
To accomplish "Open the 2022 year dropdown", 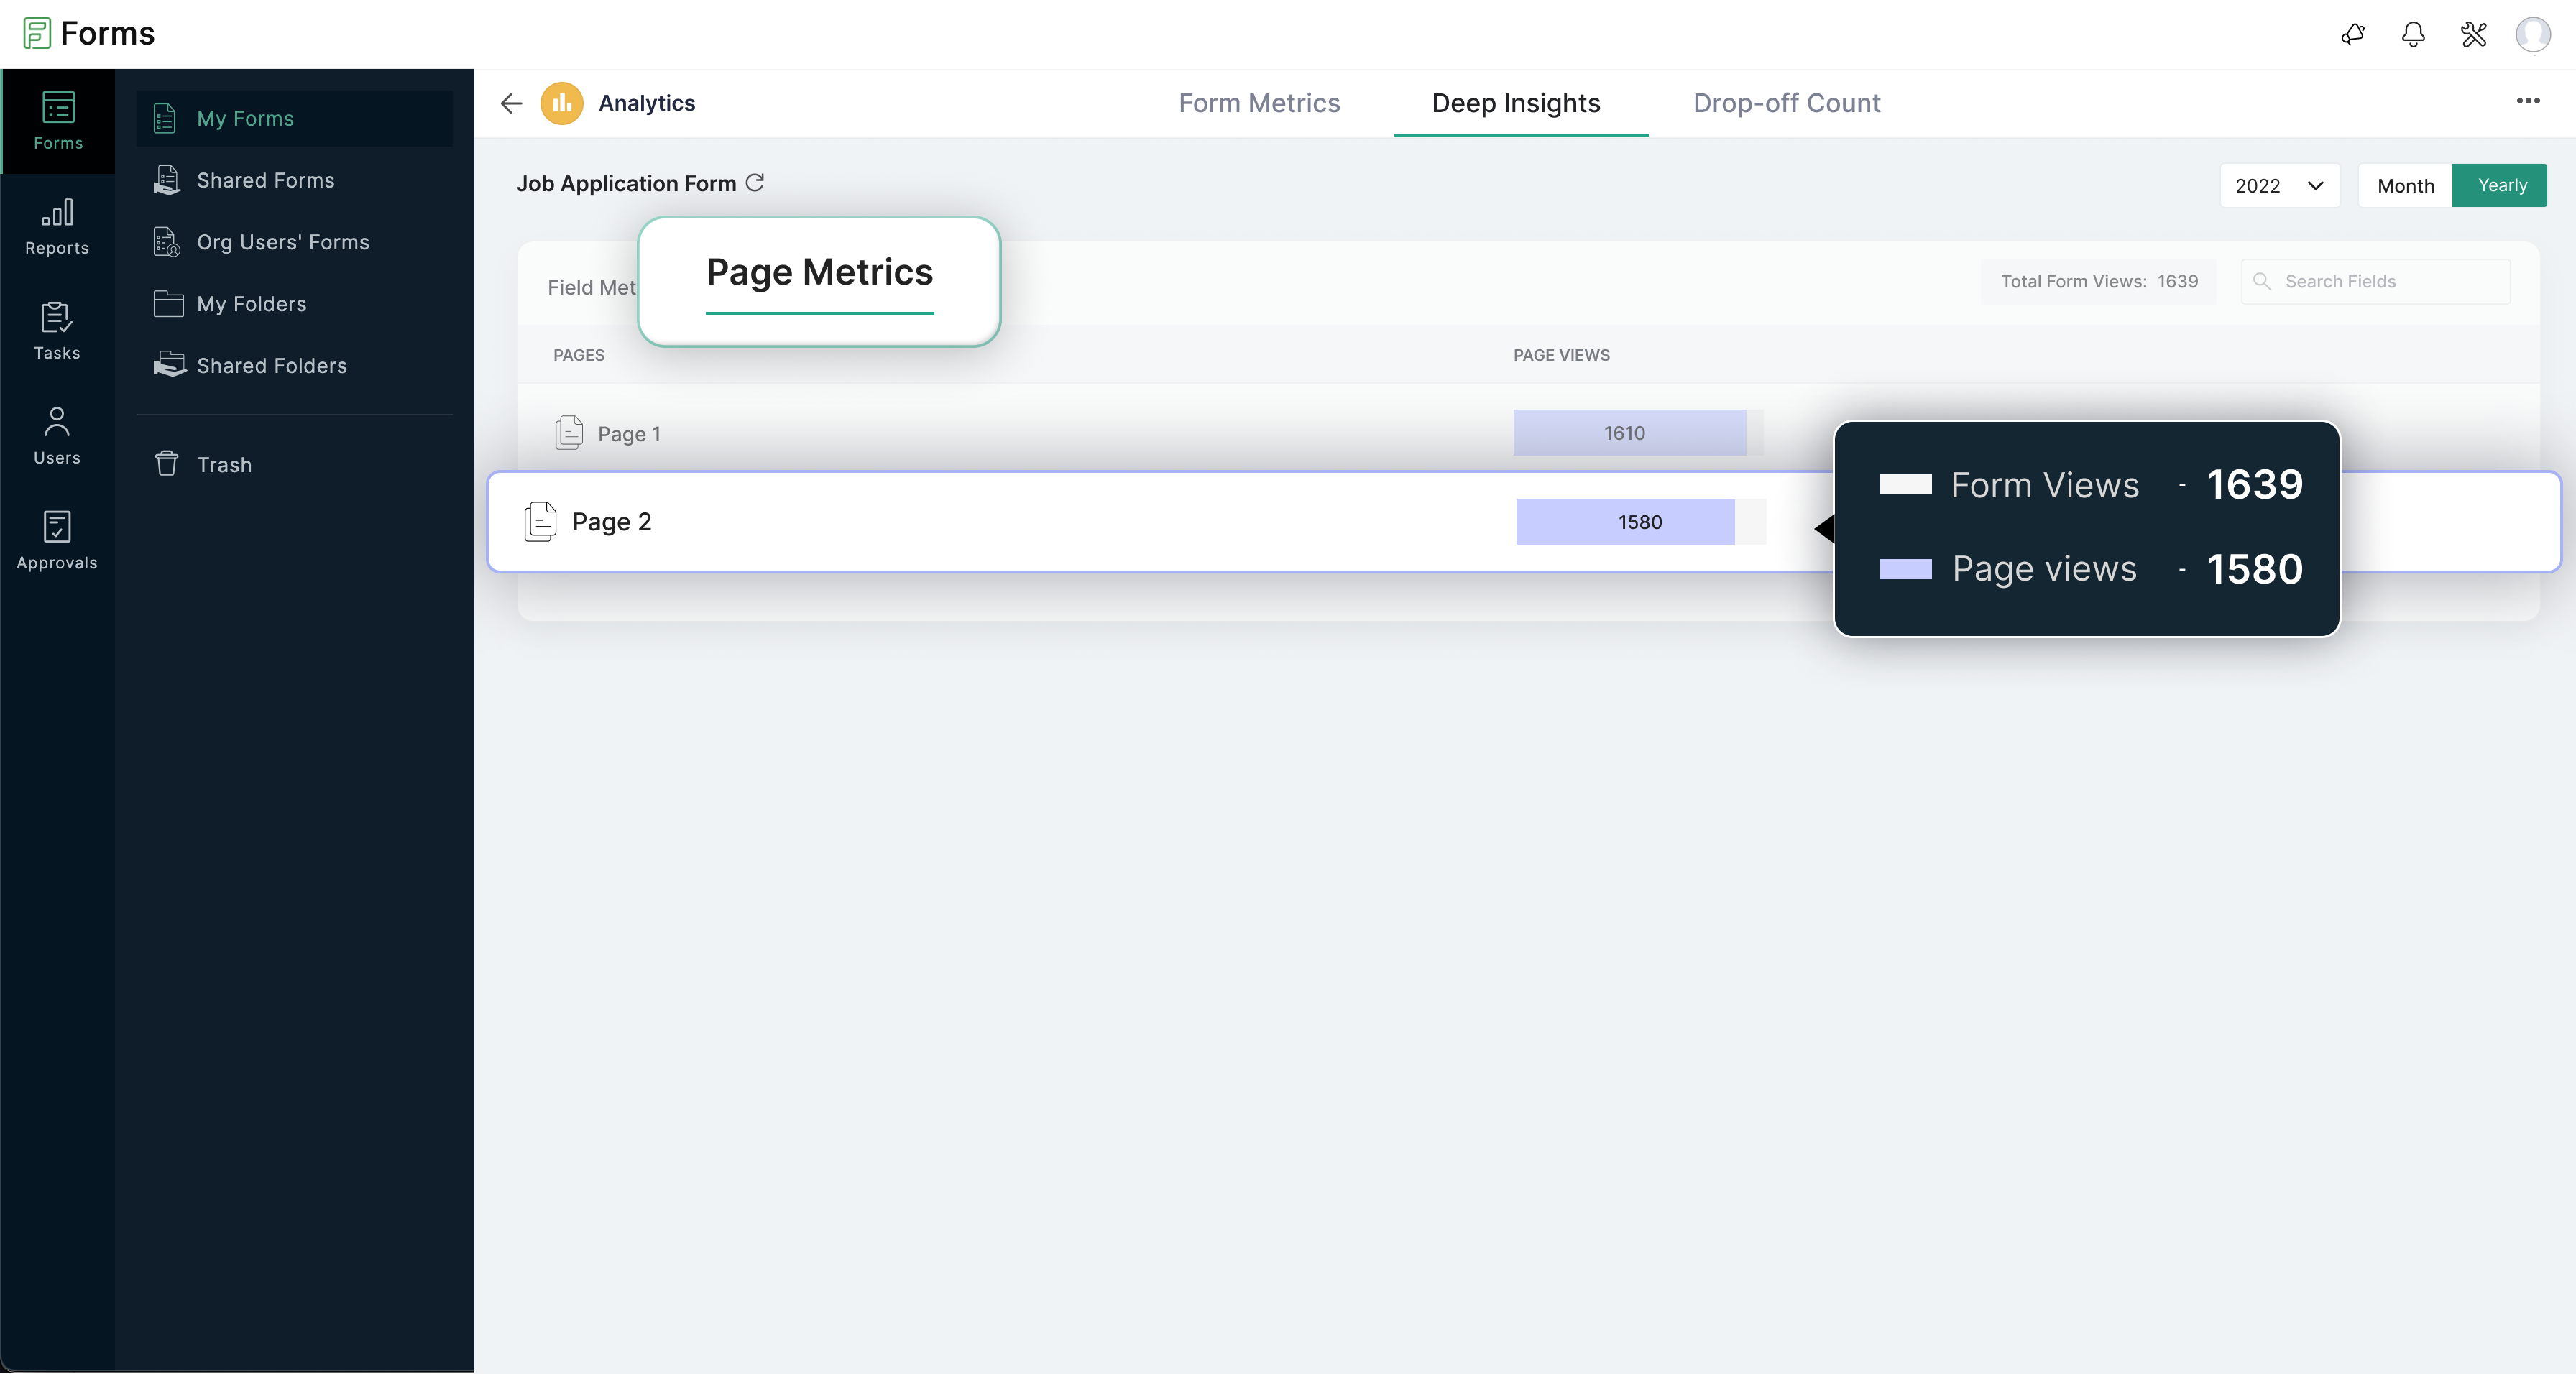I will [2280, 186].
